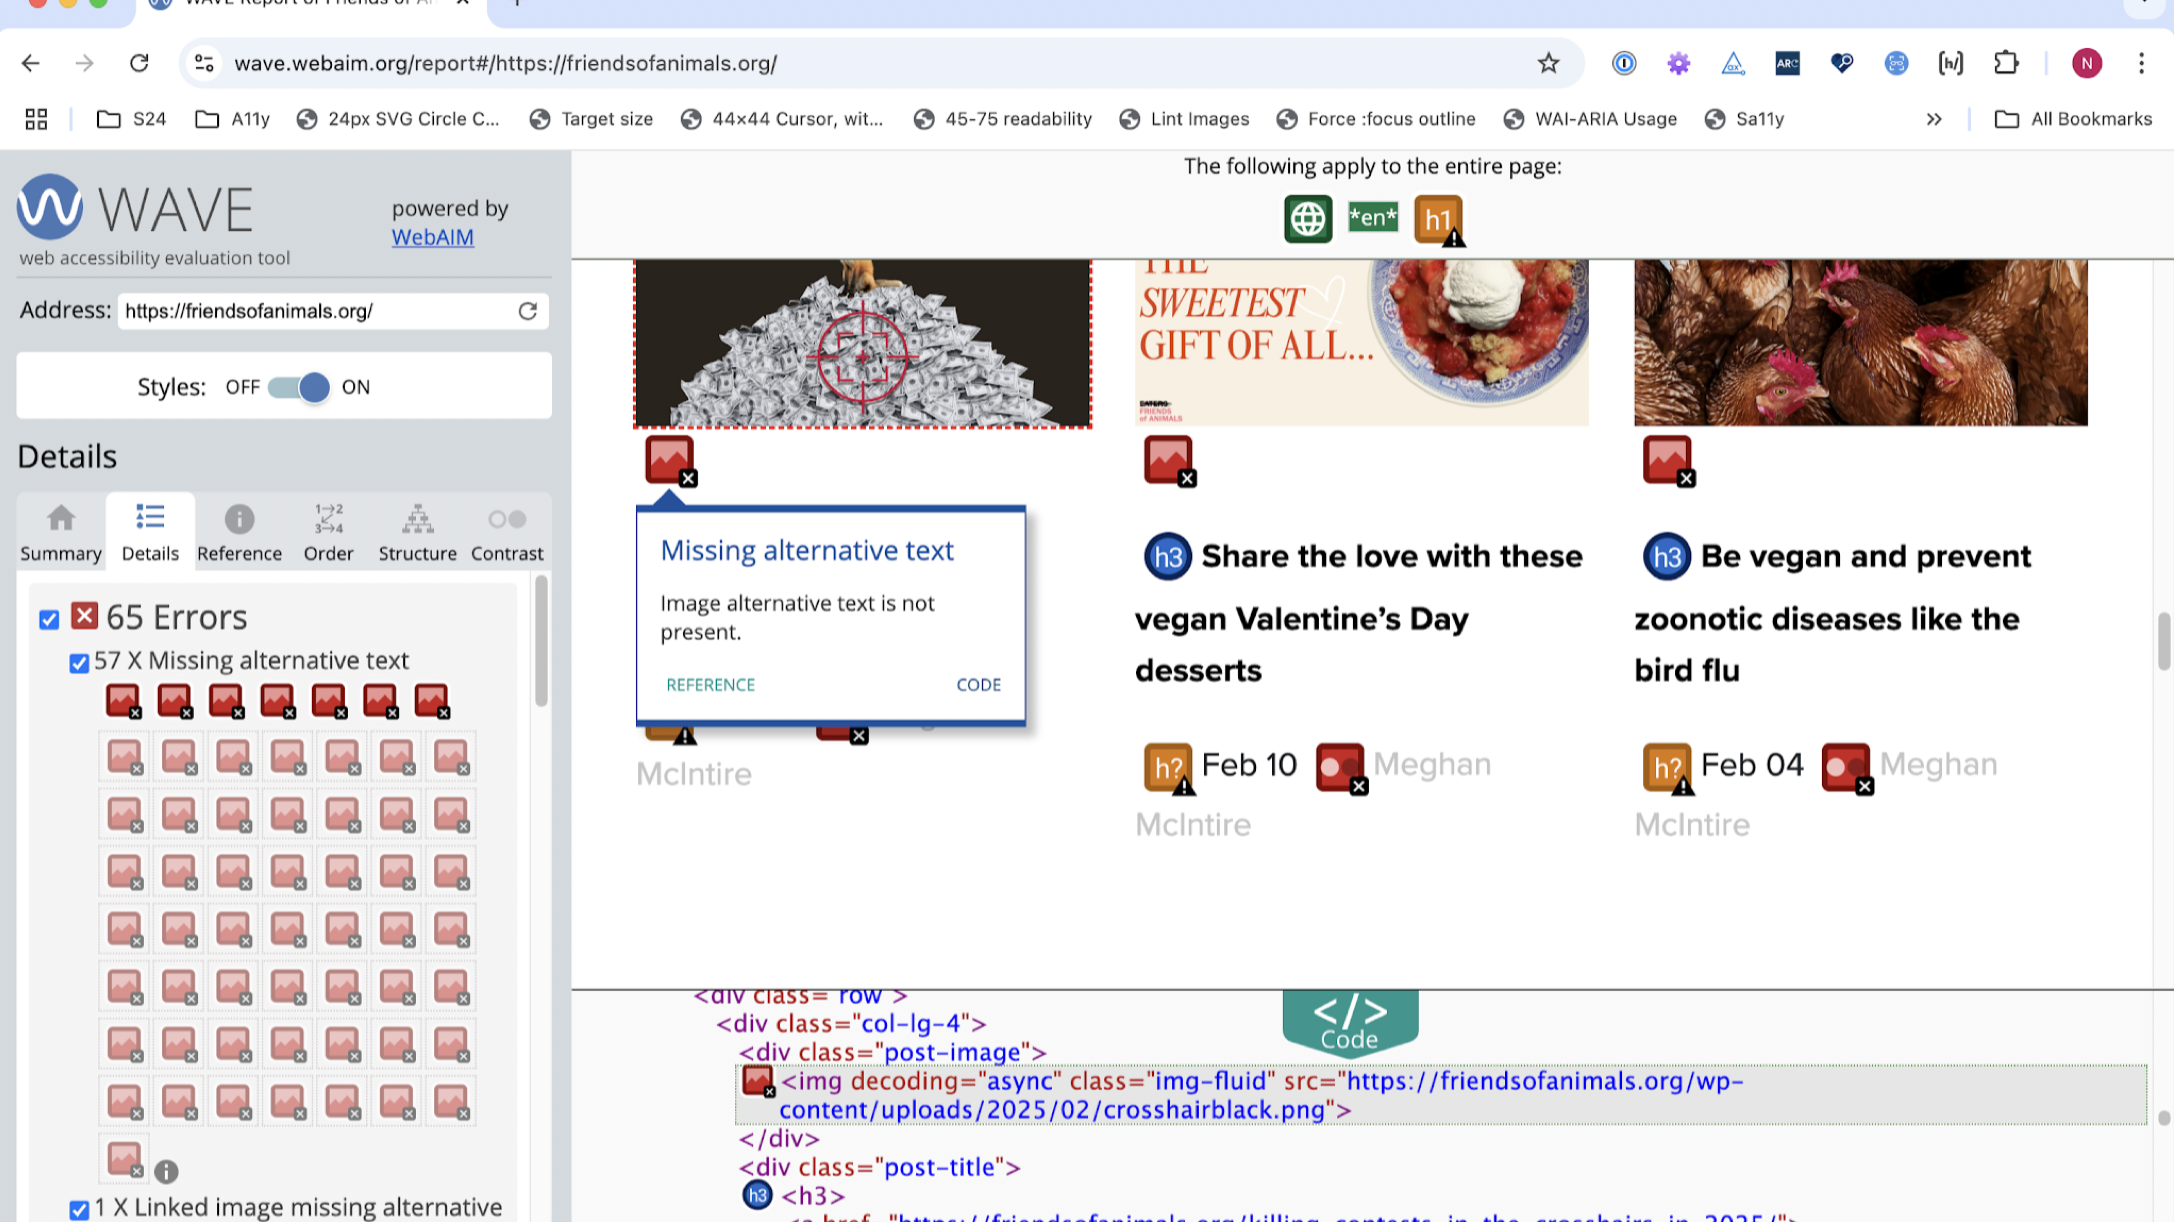Screen dimensions: 2174x1222
Task: Click the REFERENCE link in the tooltip
Action: [709, 685]
